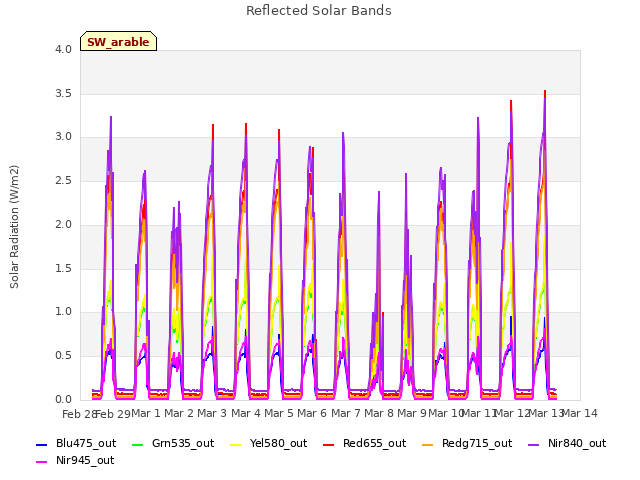Click the 0.5 y-axis tick label
Screen dimensions: 640x480
(x=63, y=356)
